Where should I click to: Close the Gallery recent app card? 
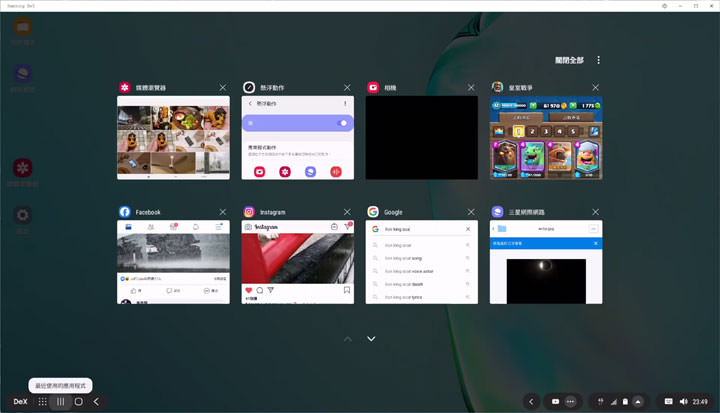(223, 87)
